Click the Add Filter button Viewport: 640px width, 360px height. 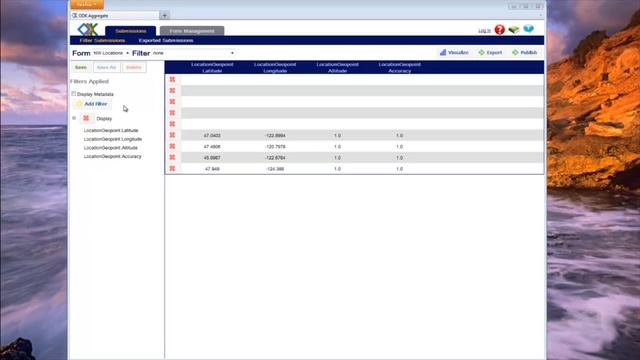[x=91, y=104]
